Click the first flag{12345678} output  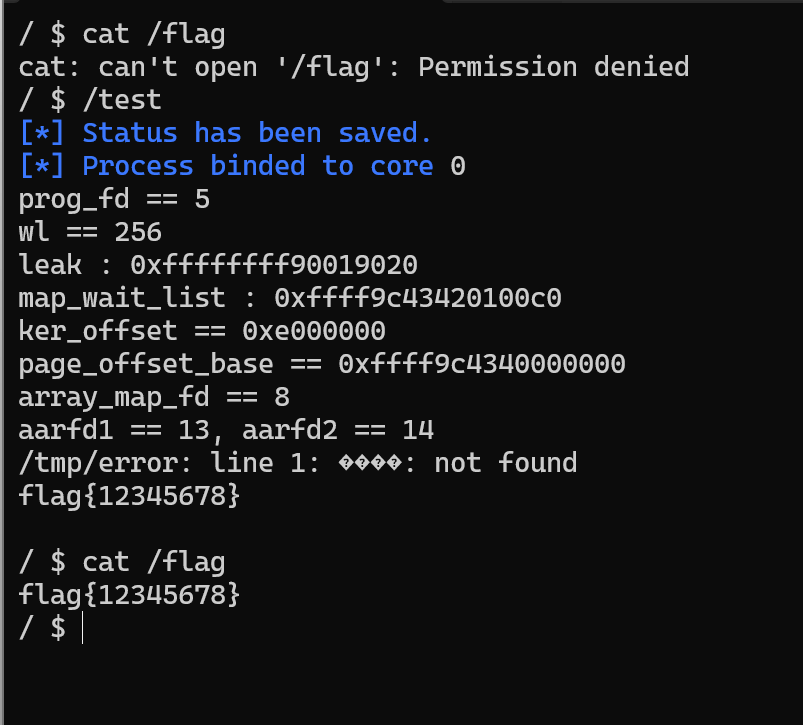tap(130, 496)
